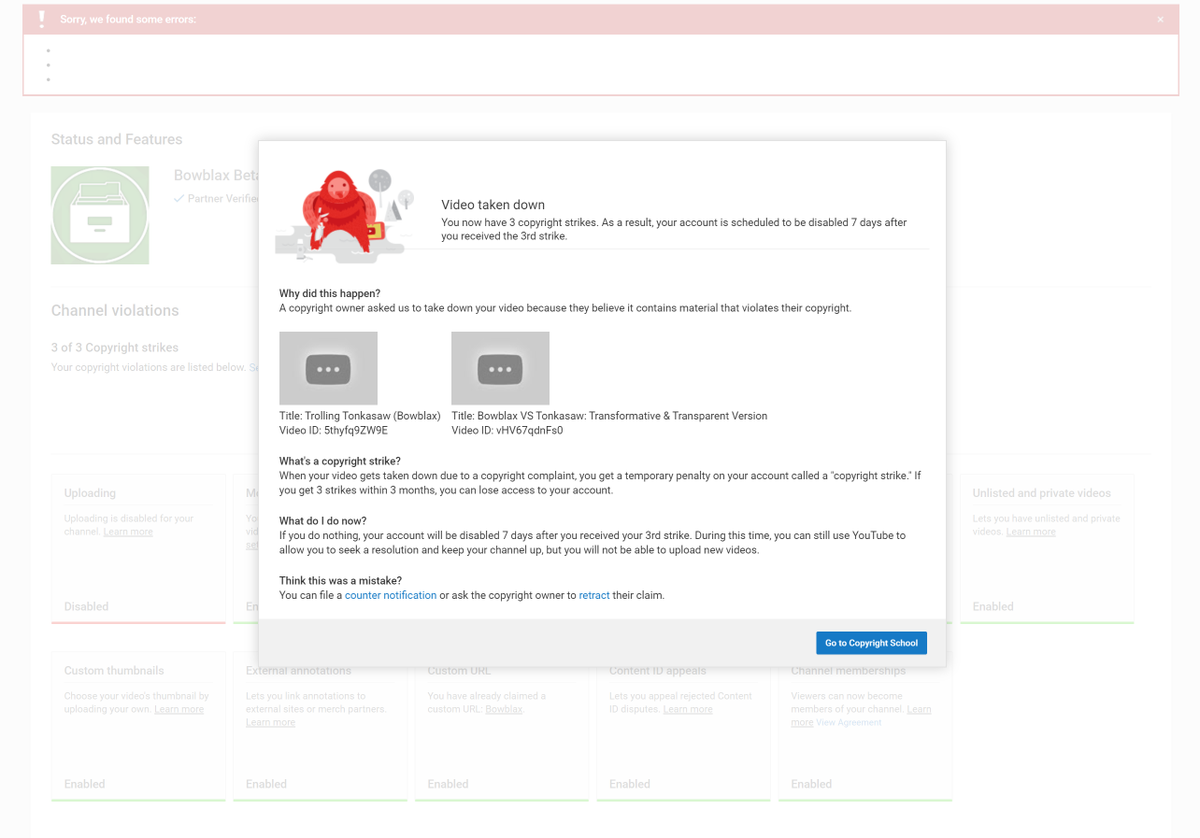Open the View Agreement link for memberships
Viewport: 1200px width, 838px height.
click(849, 722)
